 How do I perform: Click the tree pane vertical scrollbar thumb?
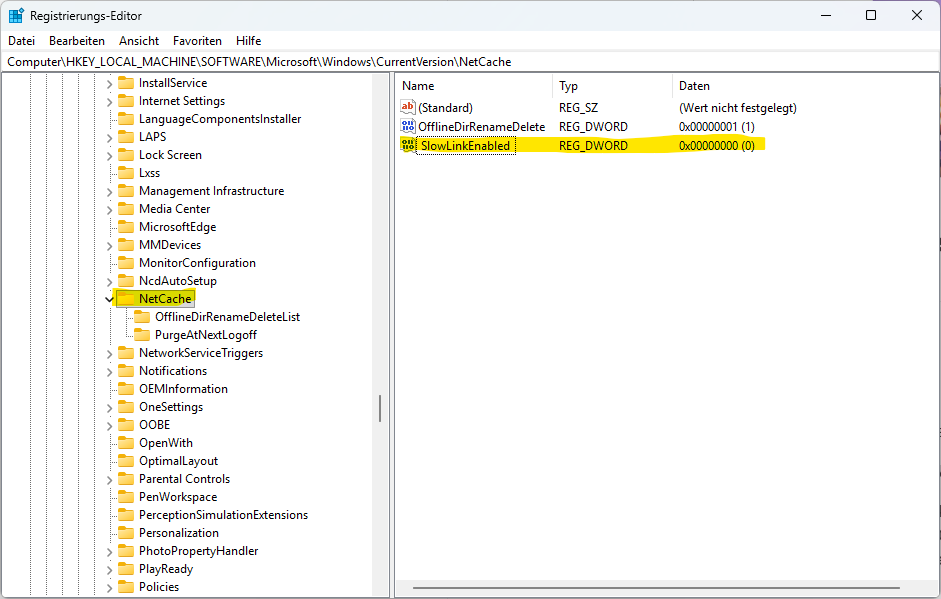pyautogui.click(x=379, y=408)
